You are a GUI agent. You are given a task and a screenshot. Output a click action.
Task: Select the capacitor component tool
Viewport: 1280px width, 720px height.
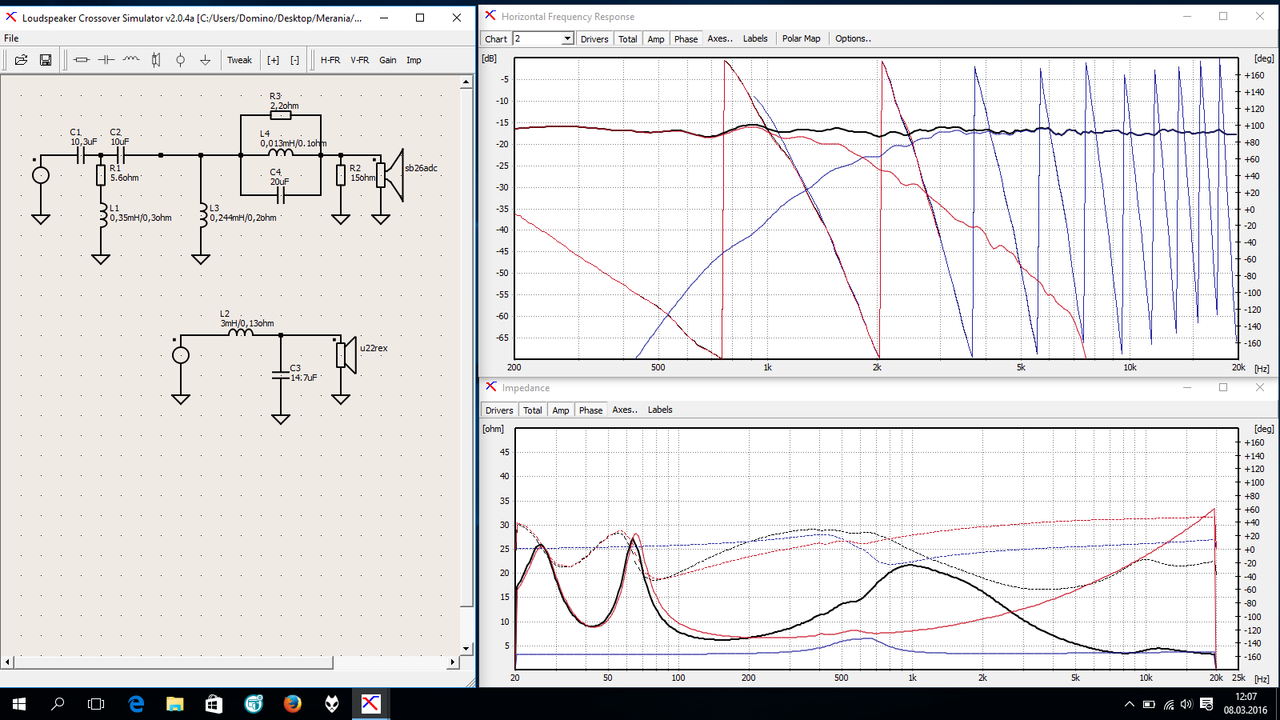[106, 60]
